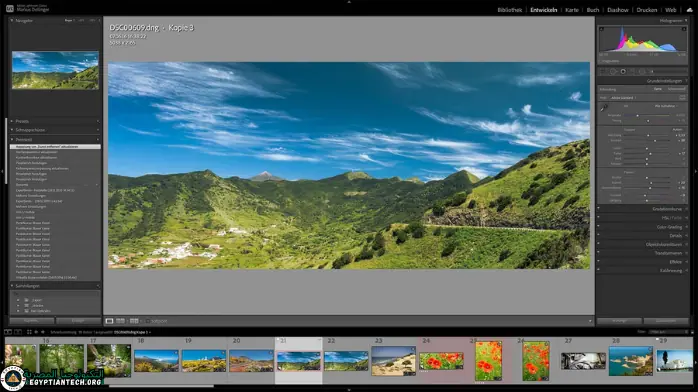Viewport: 698px width, 392px height.
Task: Select the Radial Filter tool
Action: (x=642, y=71)
